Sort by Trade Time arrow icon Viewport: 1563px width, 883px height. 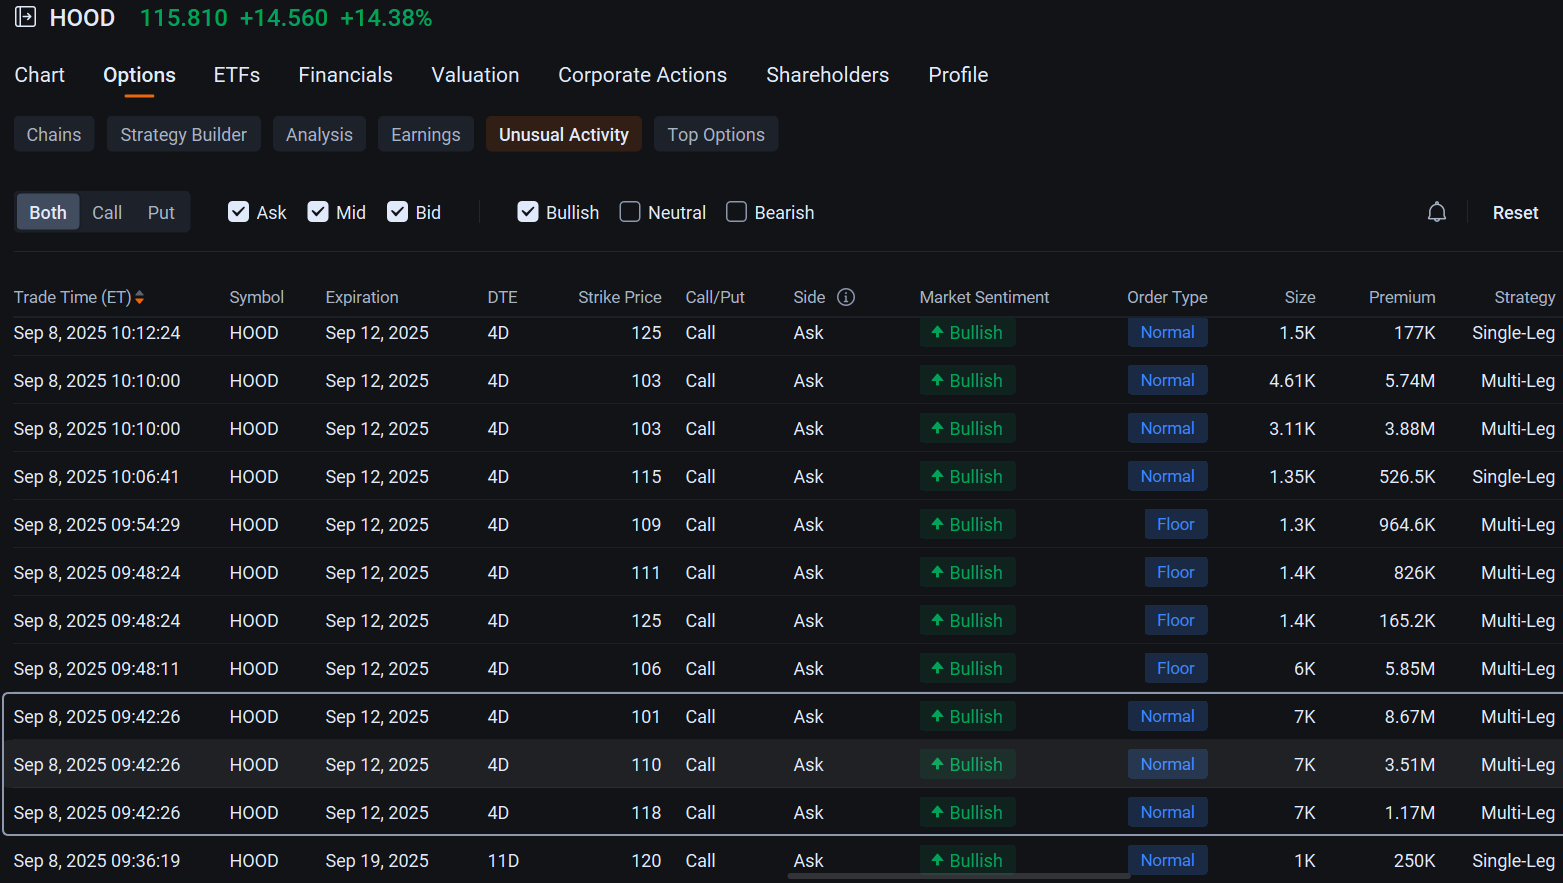[140, 297]
